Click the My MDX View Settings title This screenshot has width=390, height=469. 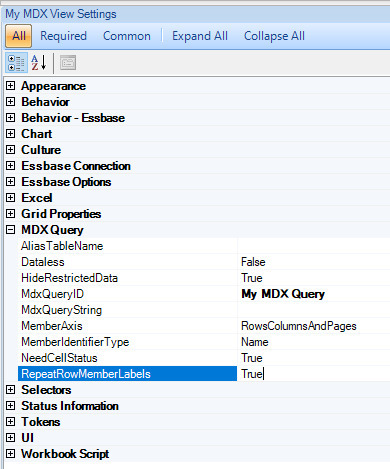[x=61, y=14]
